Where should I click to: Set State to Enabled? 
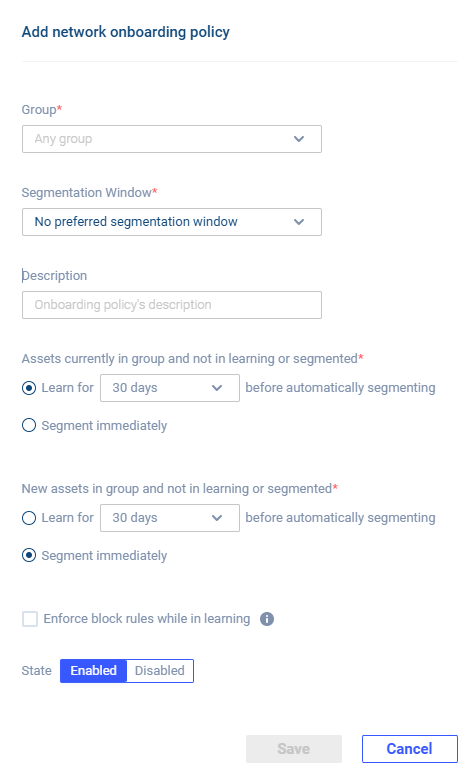point(94,671)
